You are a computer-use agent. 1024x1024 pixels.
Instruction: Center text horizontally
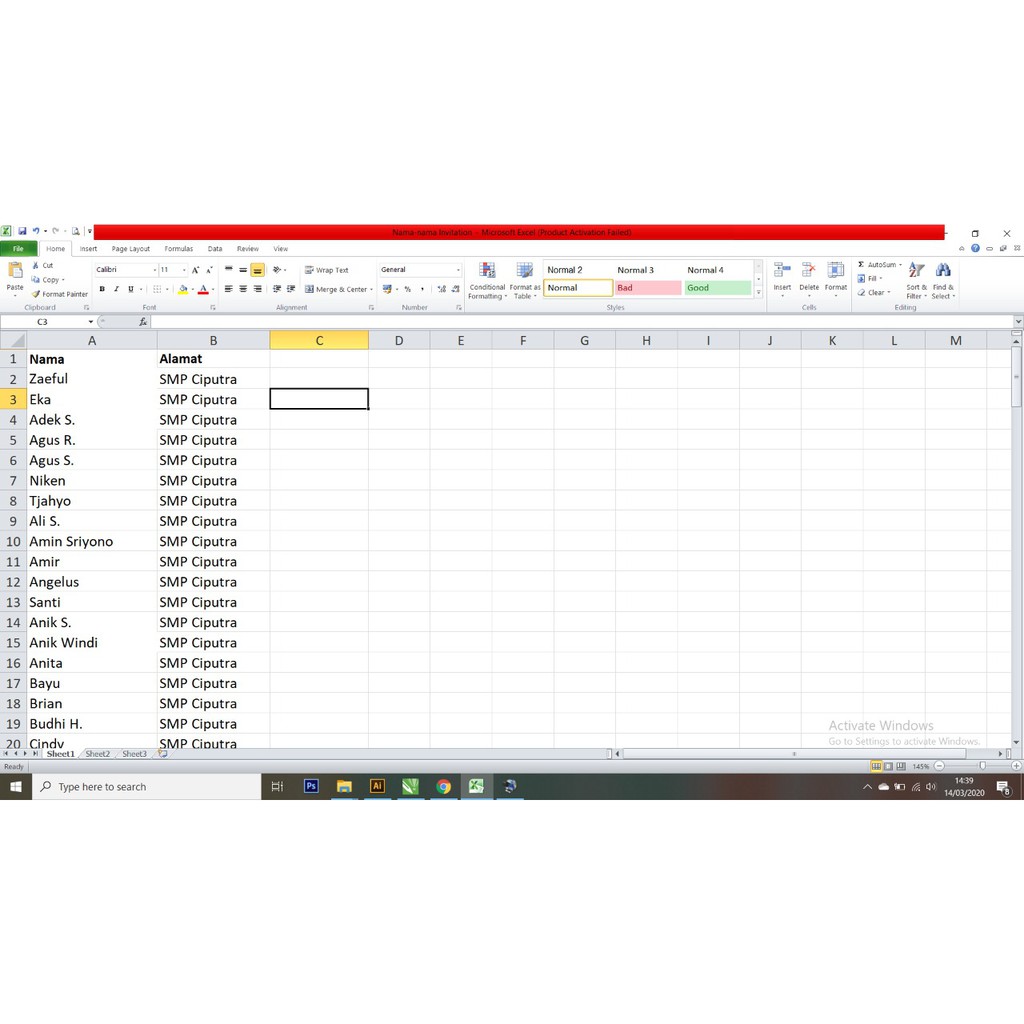[x=243, y=289]
